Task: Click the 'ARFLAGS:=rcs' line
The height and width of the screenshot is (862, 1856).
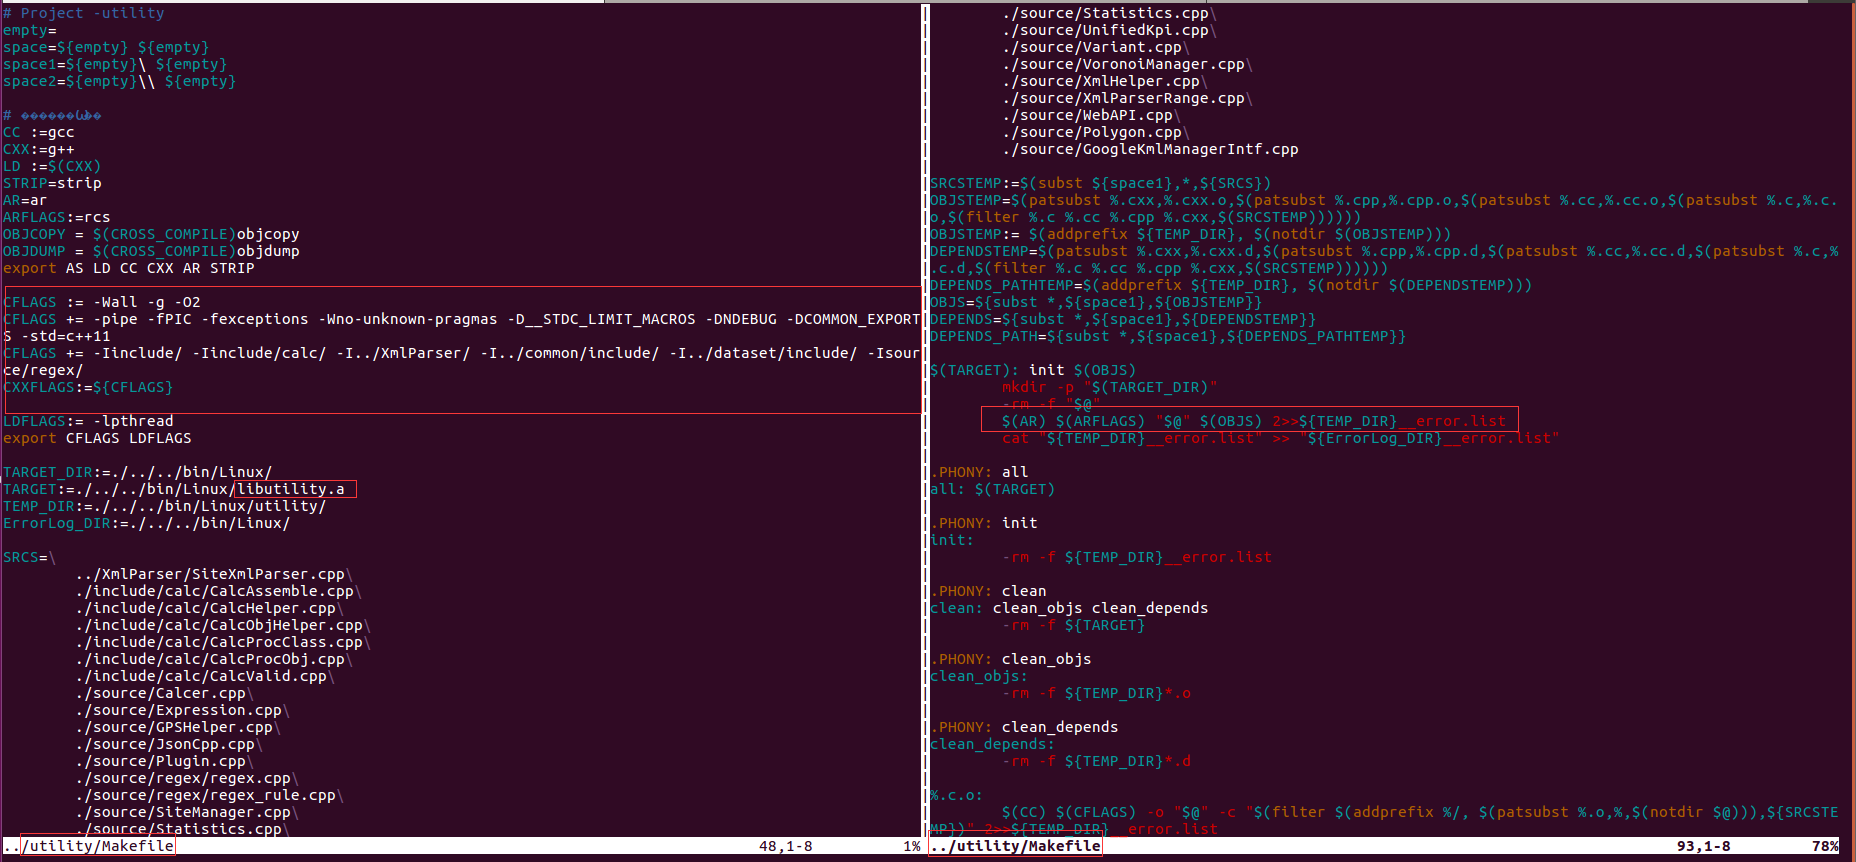Action: point(56,217)
